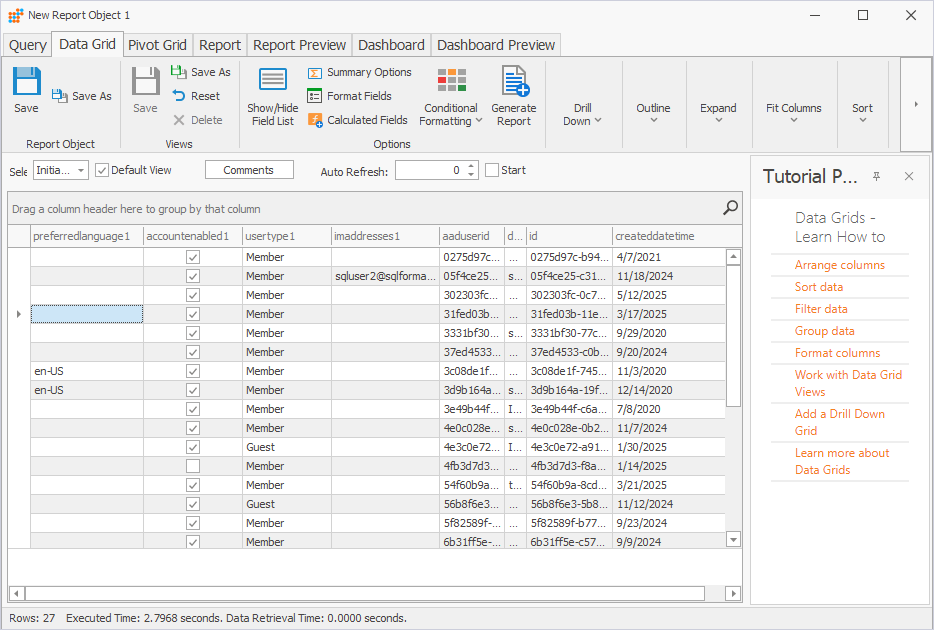Pin the Tutorial panel
The width and height of the screenshot is (934, 630).
pos(876,176)
